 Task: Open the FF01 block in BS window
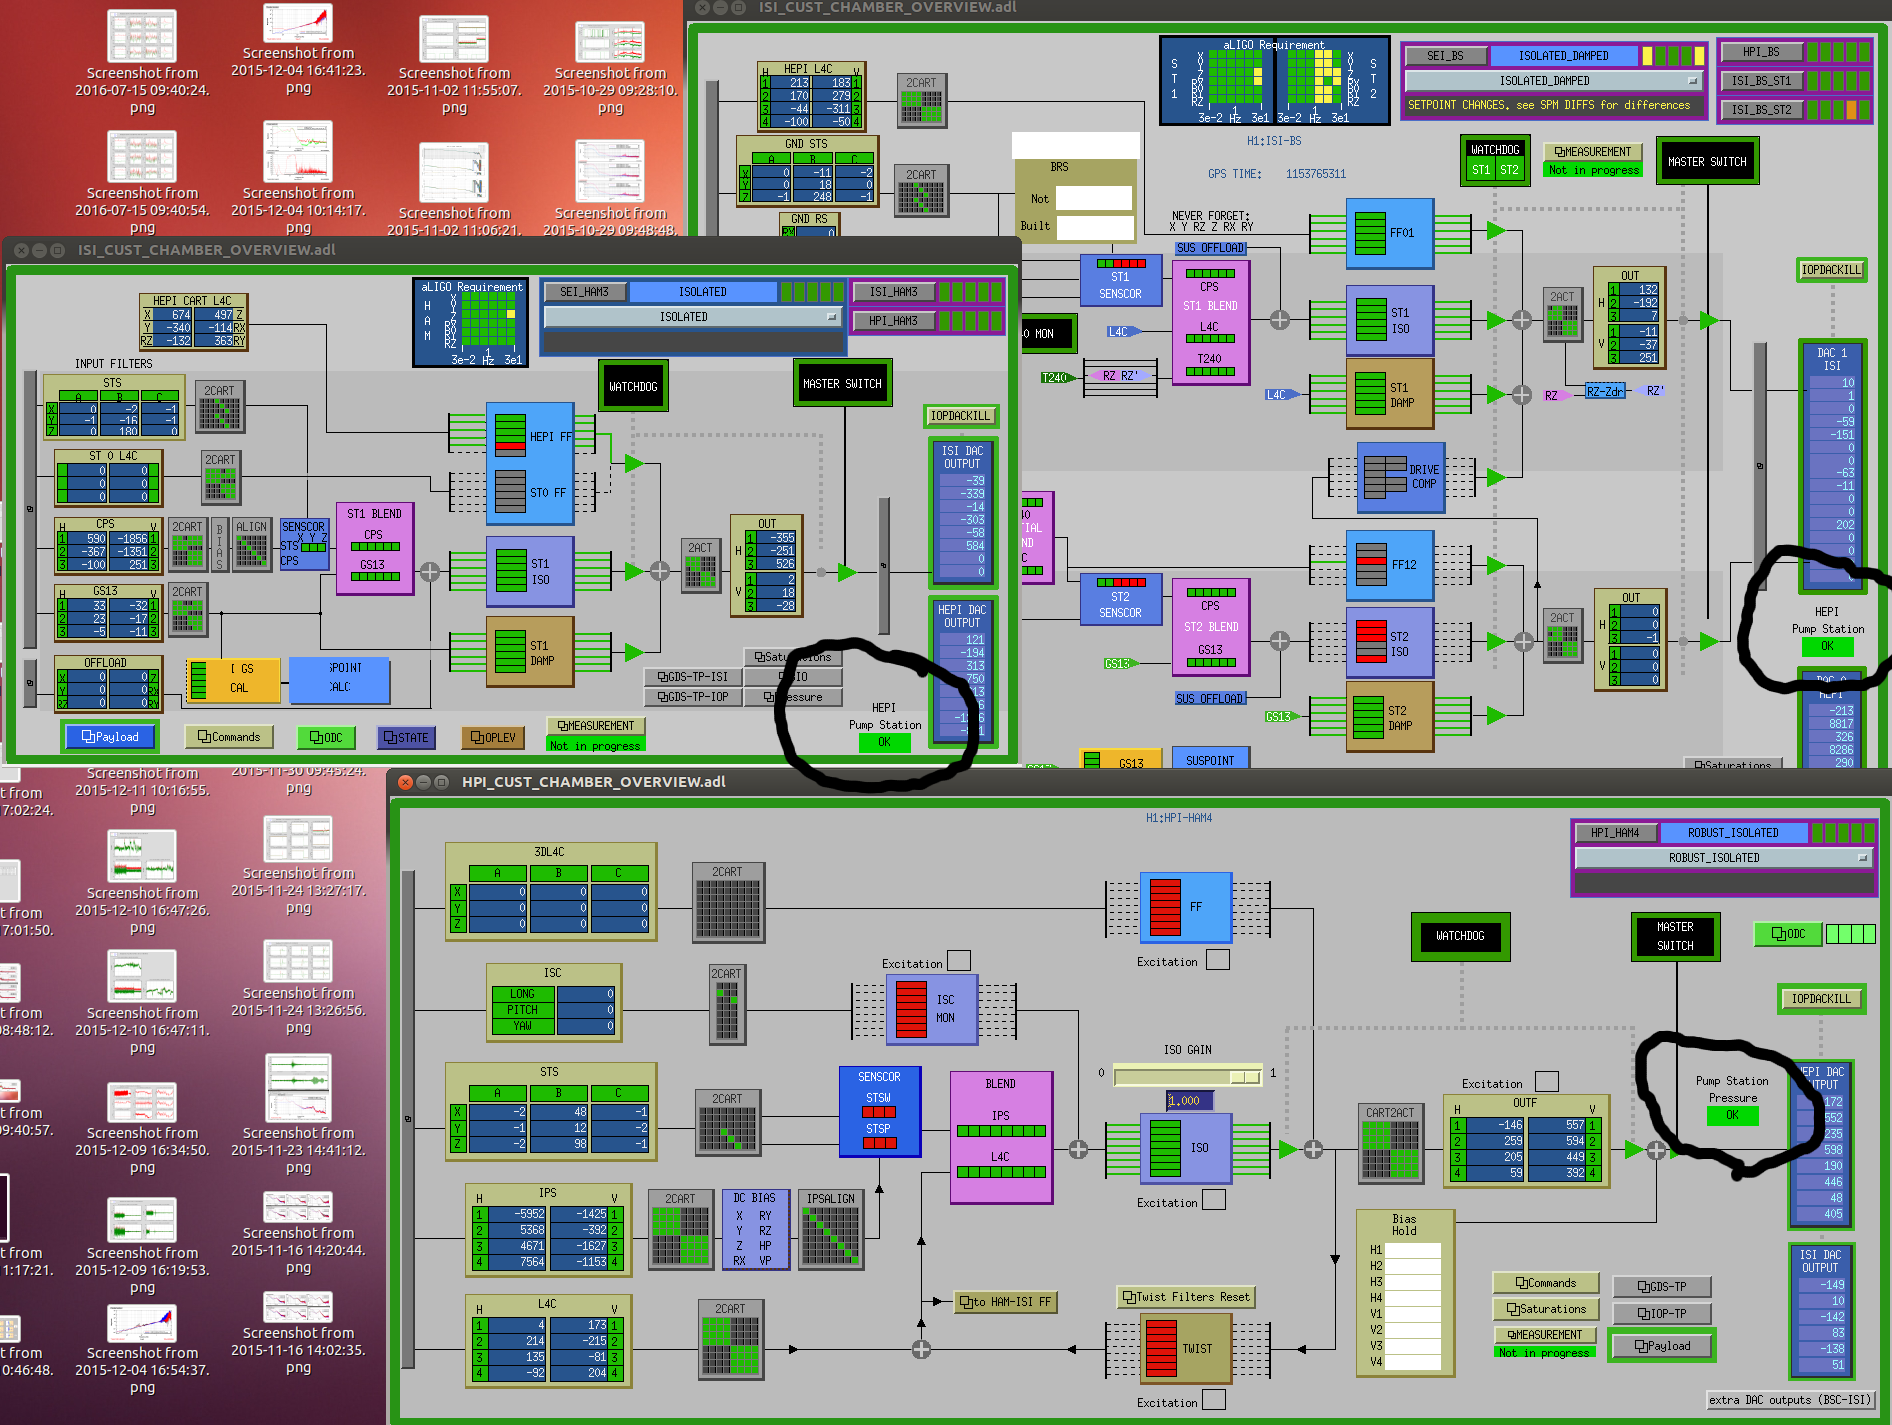pos(1390,233)
